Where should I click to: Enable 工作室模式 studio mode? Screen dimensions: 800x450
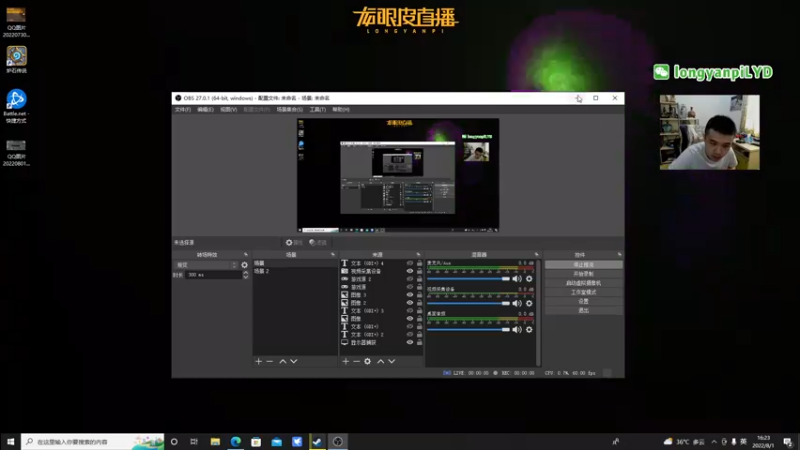(583, 292)
